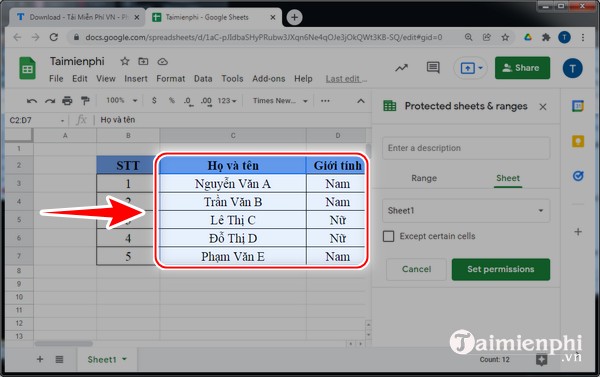The width and height of the screenshot is (600, 377).
Task: Decrease decimal places icon
Action: coord(188,101)
